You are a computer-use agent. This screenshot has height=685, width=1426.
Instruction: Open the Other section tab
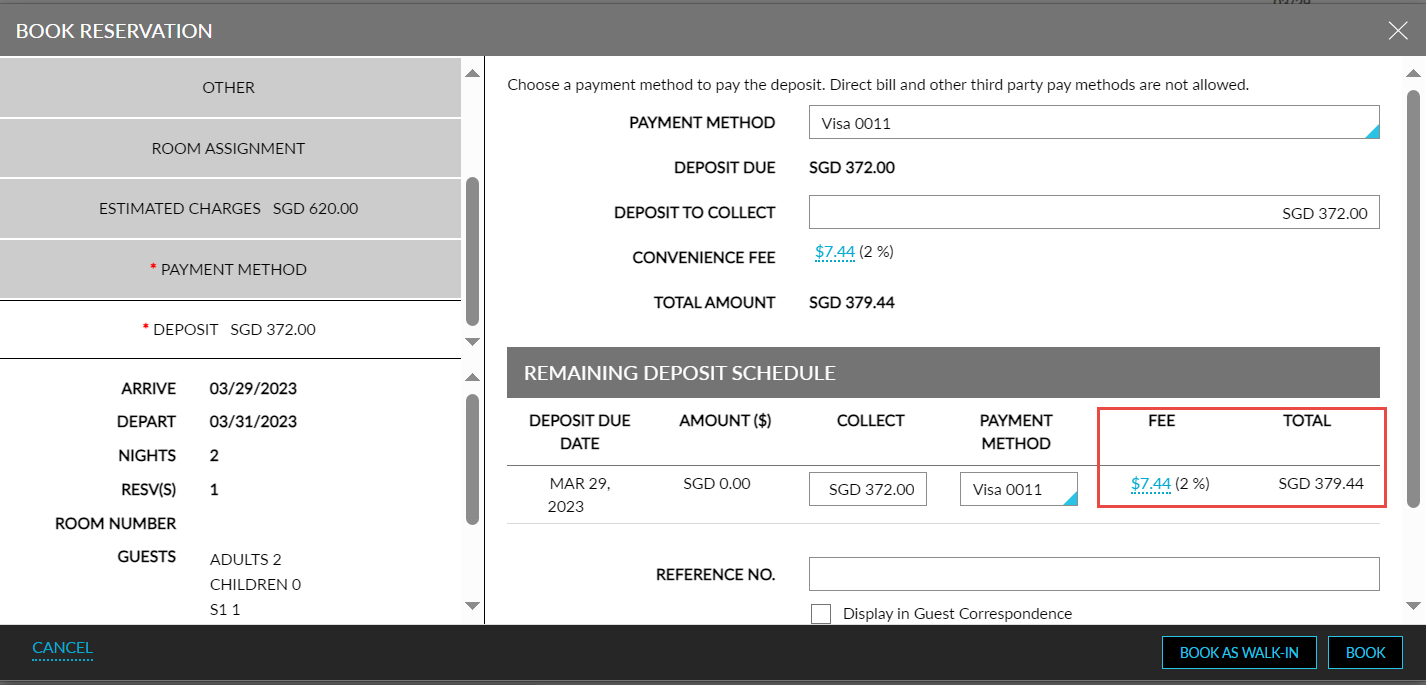tap(229, 87)
